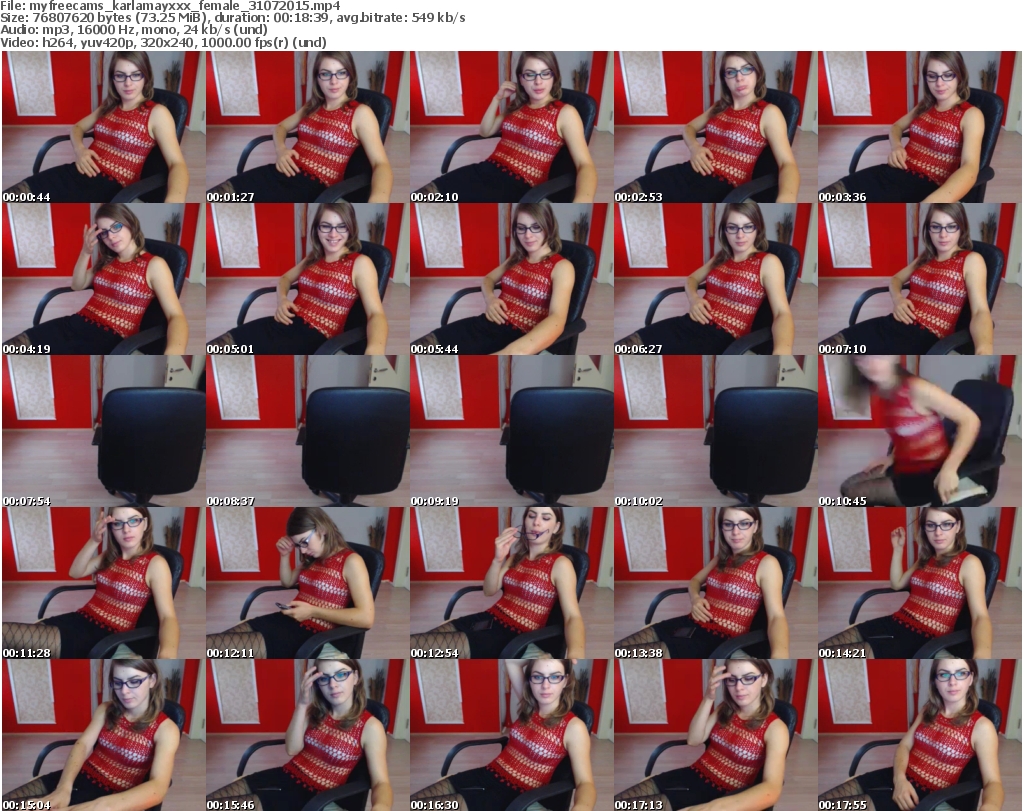Click the 'Video: h264, yuv420p' header line

click(x=163, y=43)
